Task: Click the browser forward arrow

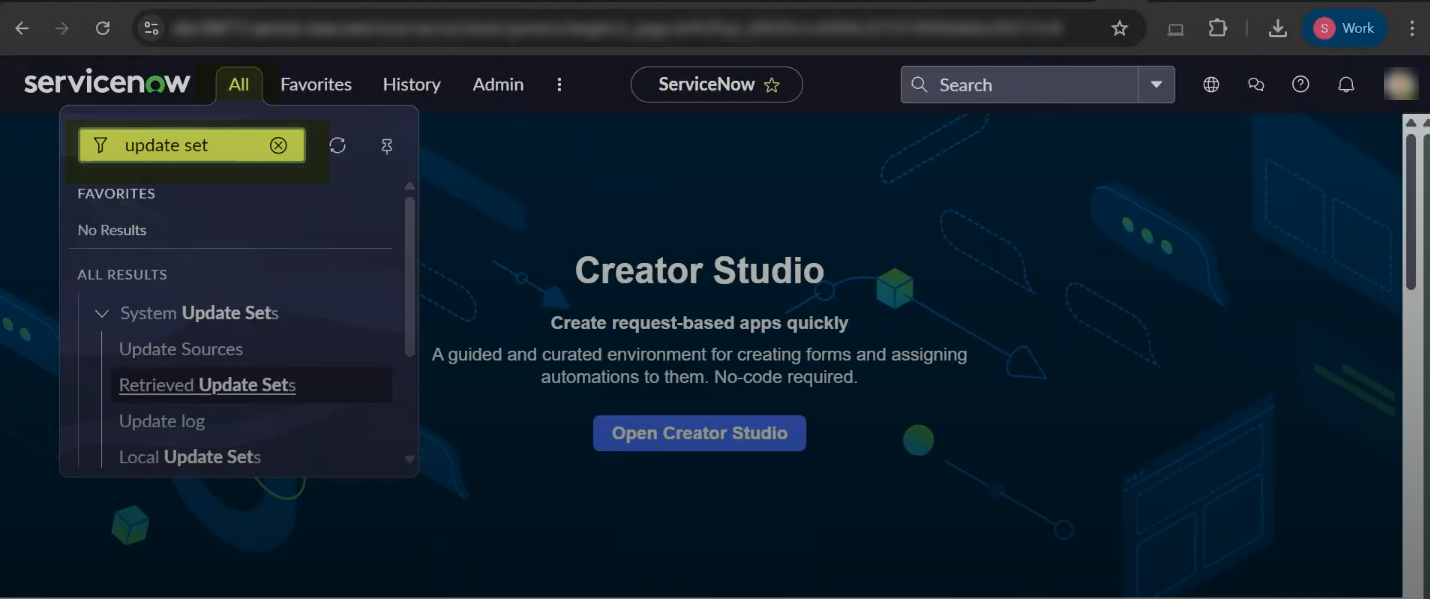Action: pos(62,28)
